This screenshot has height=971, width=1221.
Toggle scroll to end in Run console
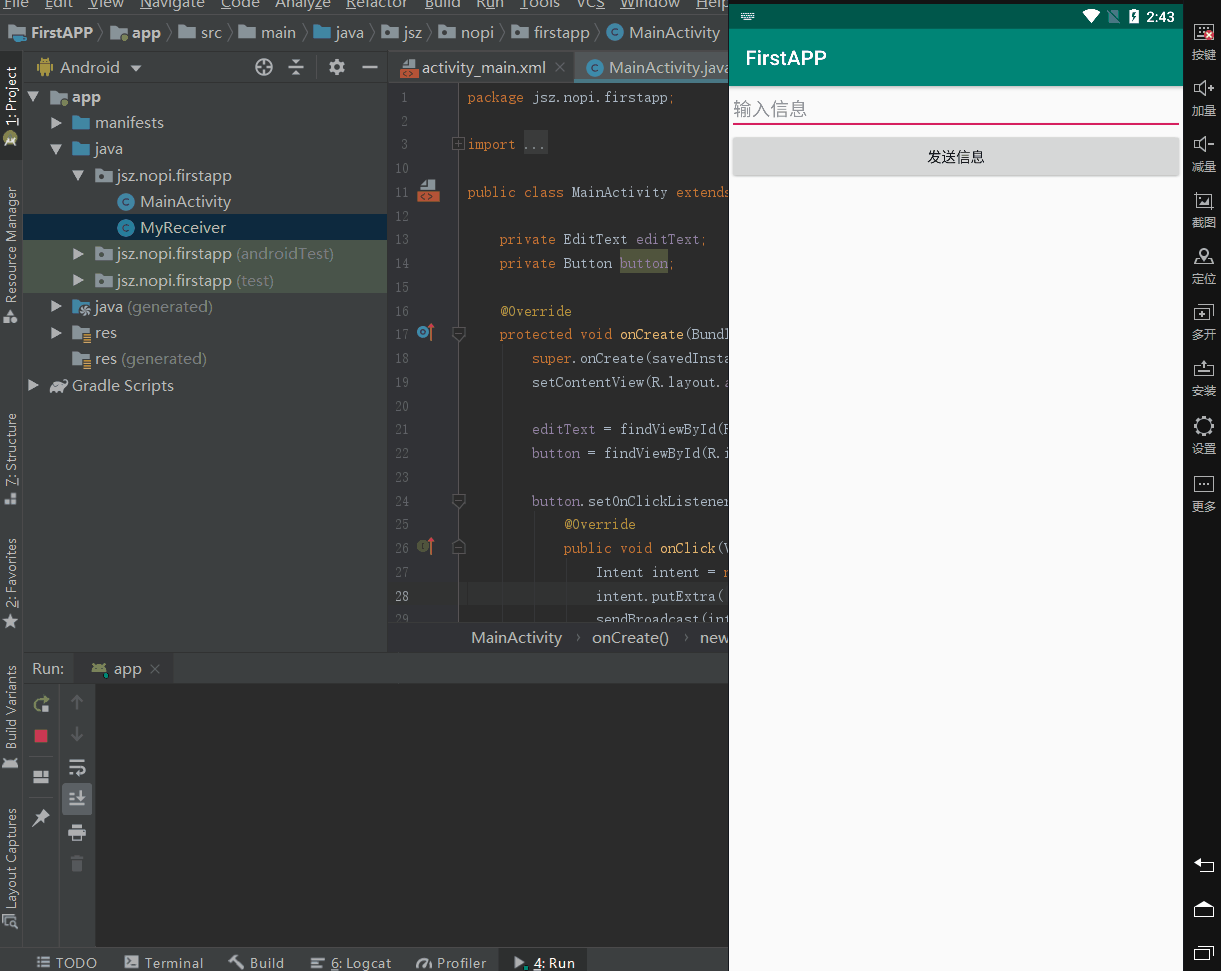(x=77, y=798)
